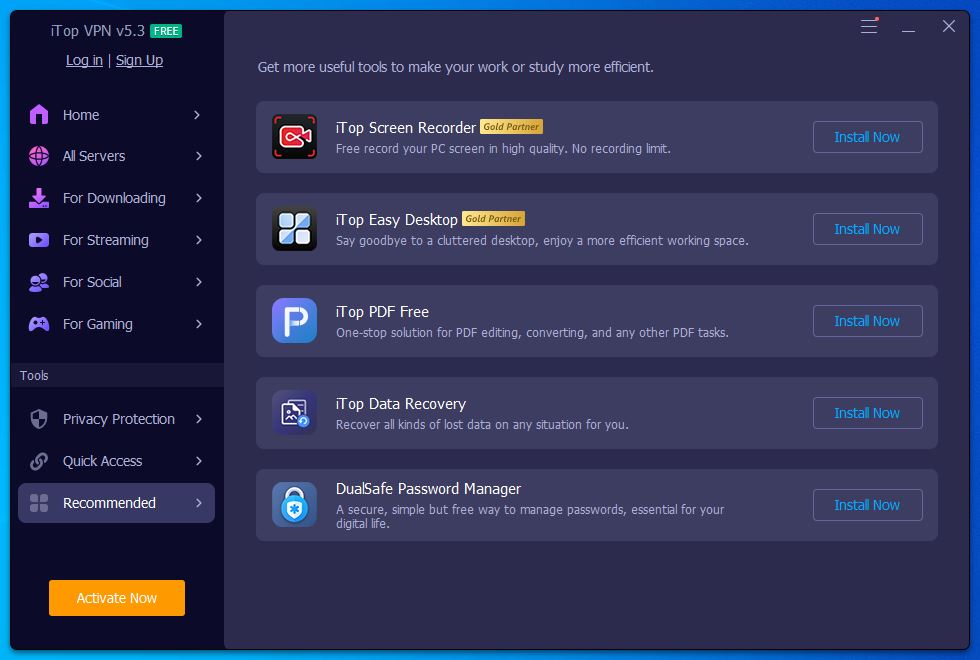The height and width of the screenshot is (660, 980).
Task: Click the iTop PDF Free app icon
Action: click(294, 321)
